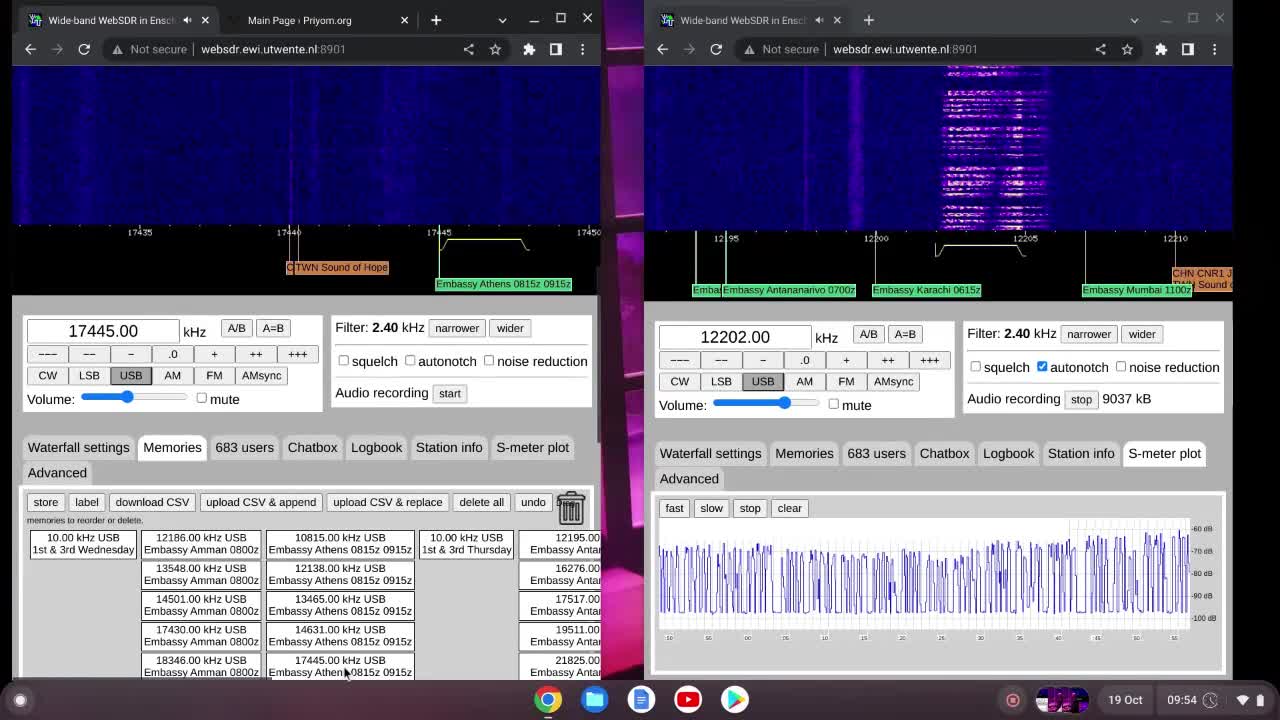Image resolution: width=1280 pixels, height=720 pixels.
Task: Open extensions puzzle icon in left browser
Action: pyautogui.click(x=529, y=49)
